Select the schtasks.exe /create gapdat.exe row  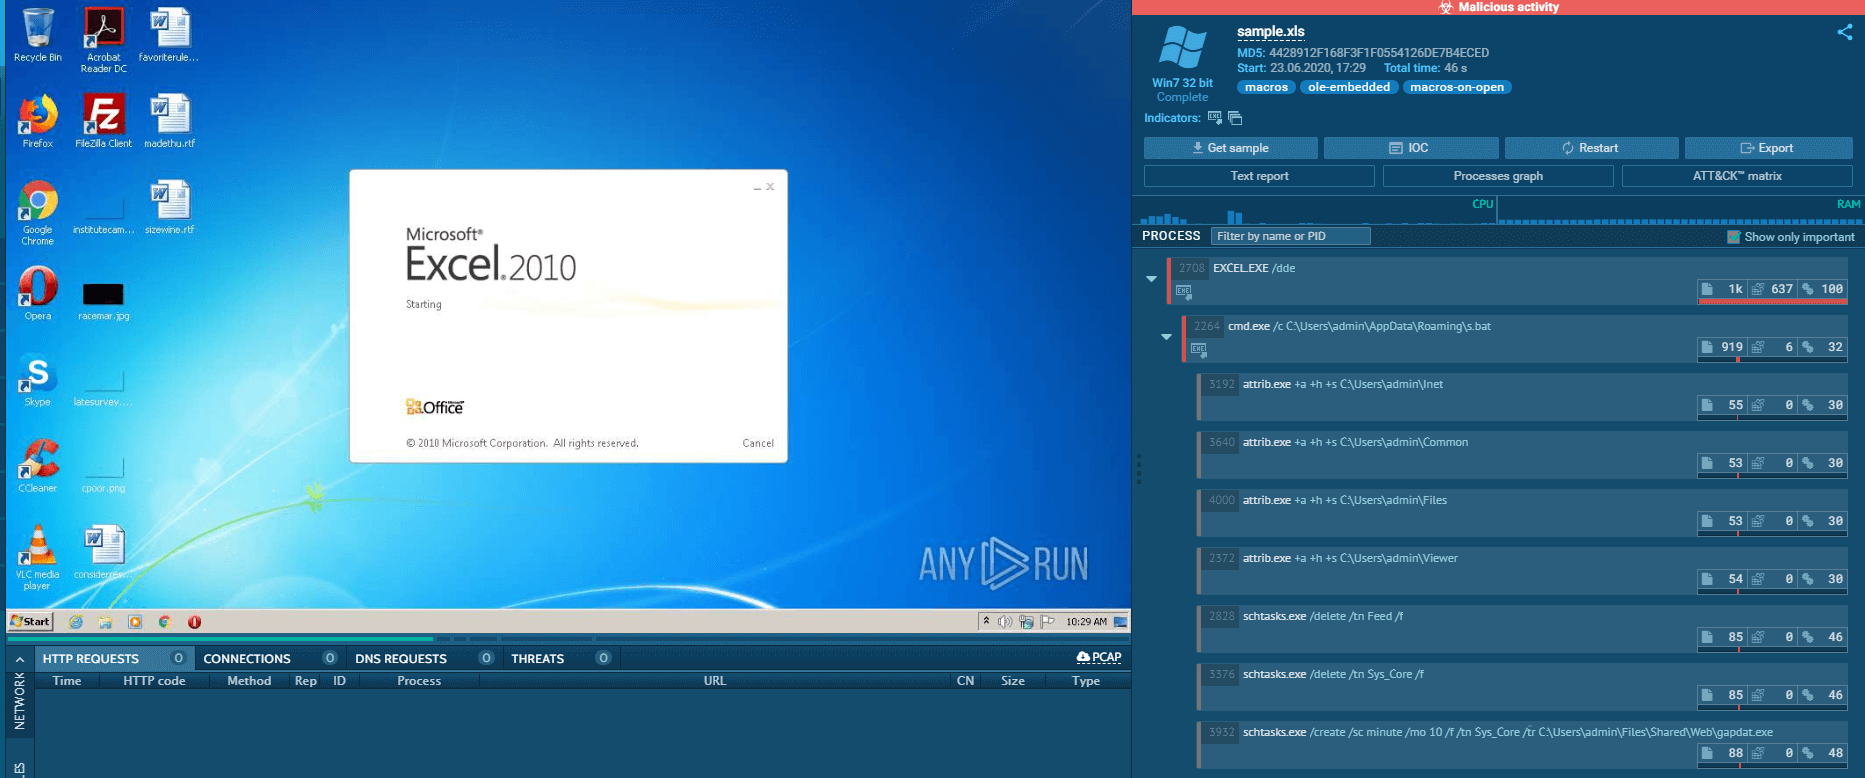click(1522, 744)
